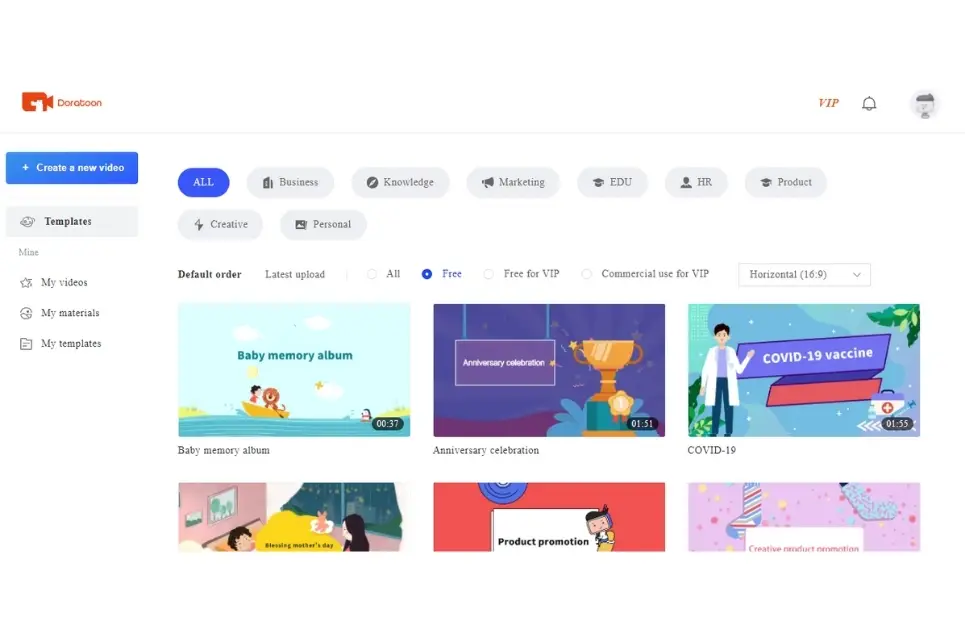The width and height of the screenshot is (965, 635).
Task: Open My materials icon in sidebar
Action: coord(26,313)
